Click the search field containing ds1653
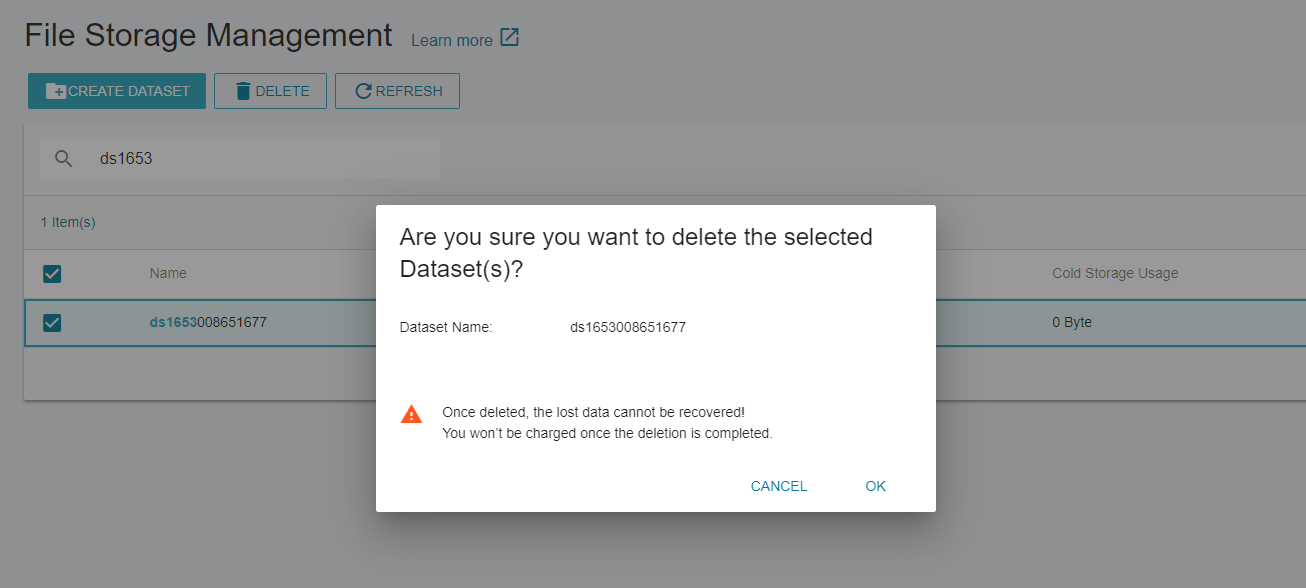Image resolution: width=1306 pixels, height=588 pixels. (240, 159)
